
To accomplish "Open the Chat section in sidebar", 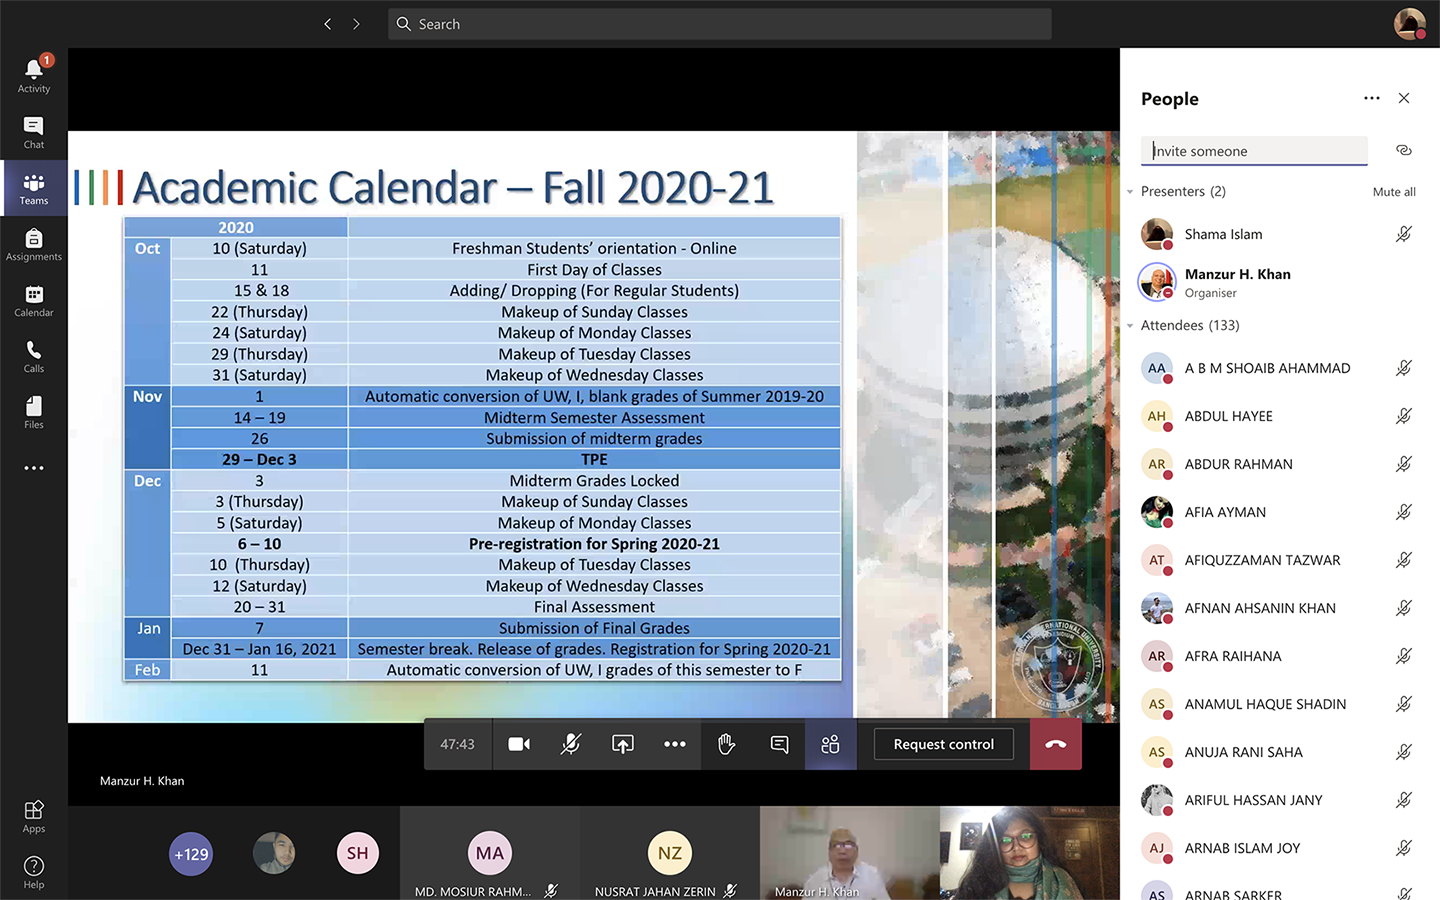I will tap(34, 132).
